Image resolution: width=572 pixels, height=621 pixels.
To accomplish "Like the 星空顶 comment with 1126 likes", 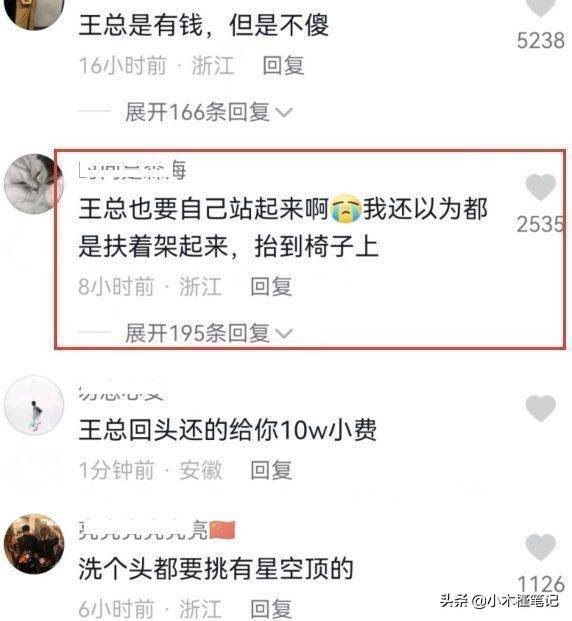I will click(x=540, y=547).
